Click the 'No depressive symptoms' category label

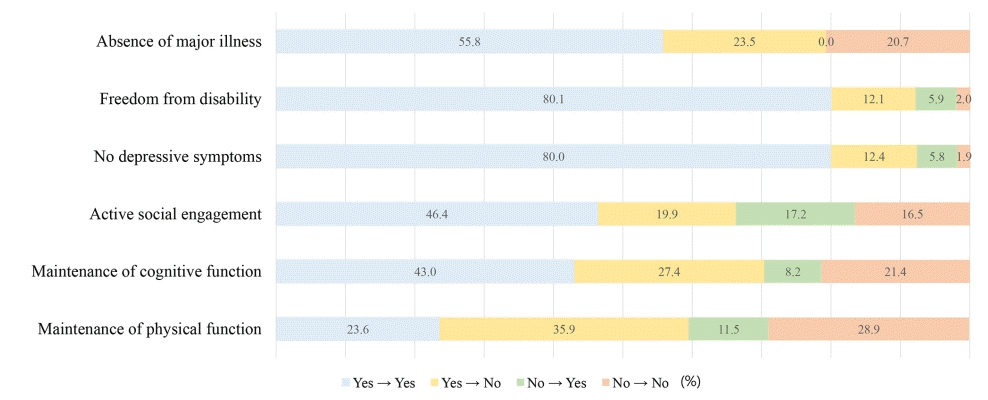click(x=177, y=156)
